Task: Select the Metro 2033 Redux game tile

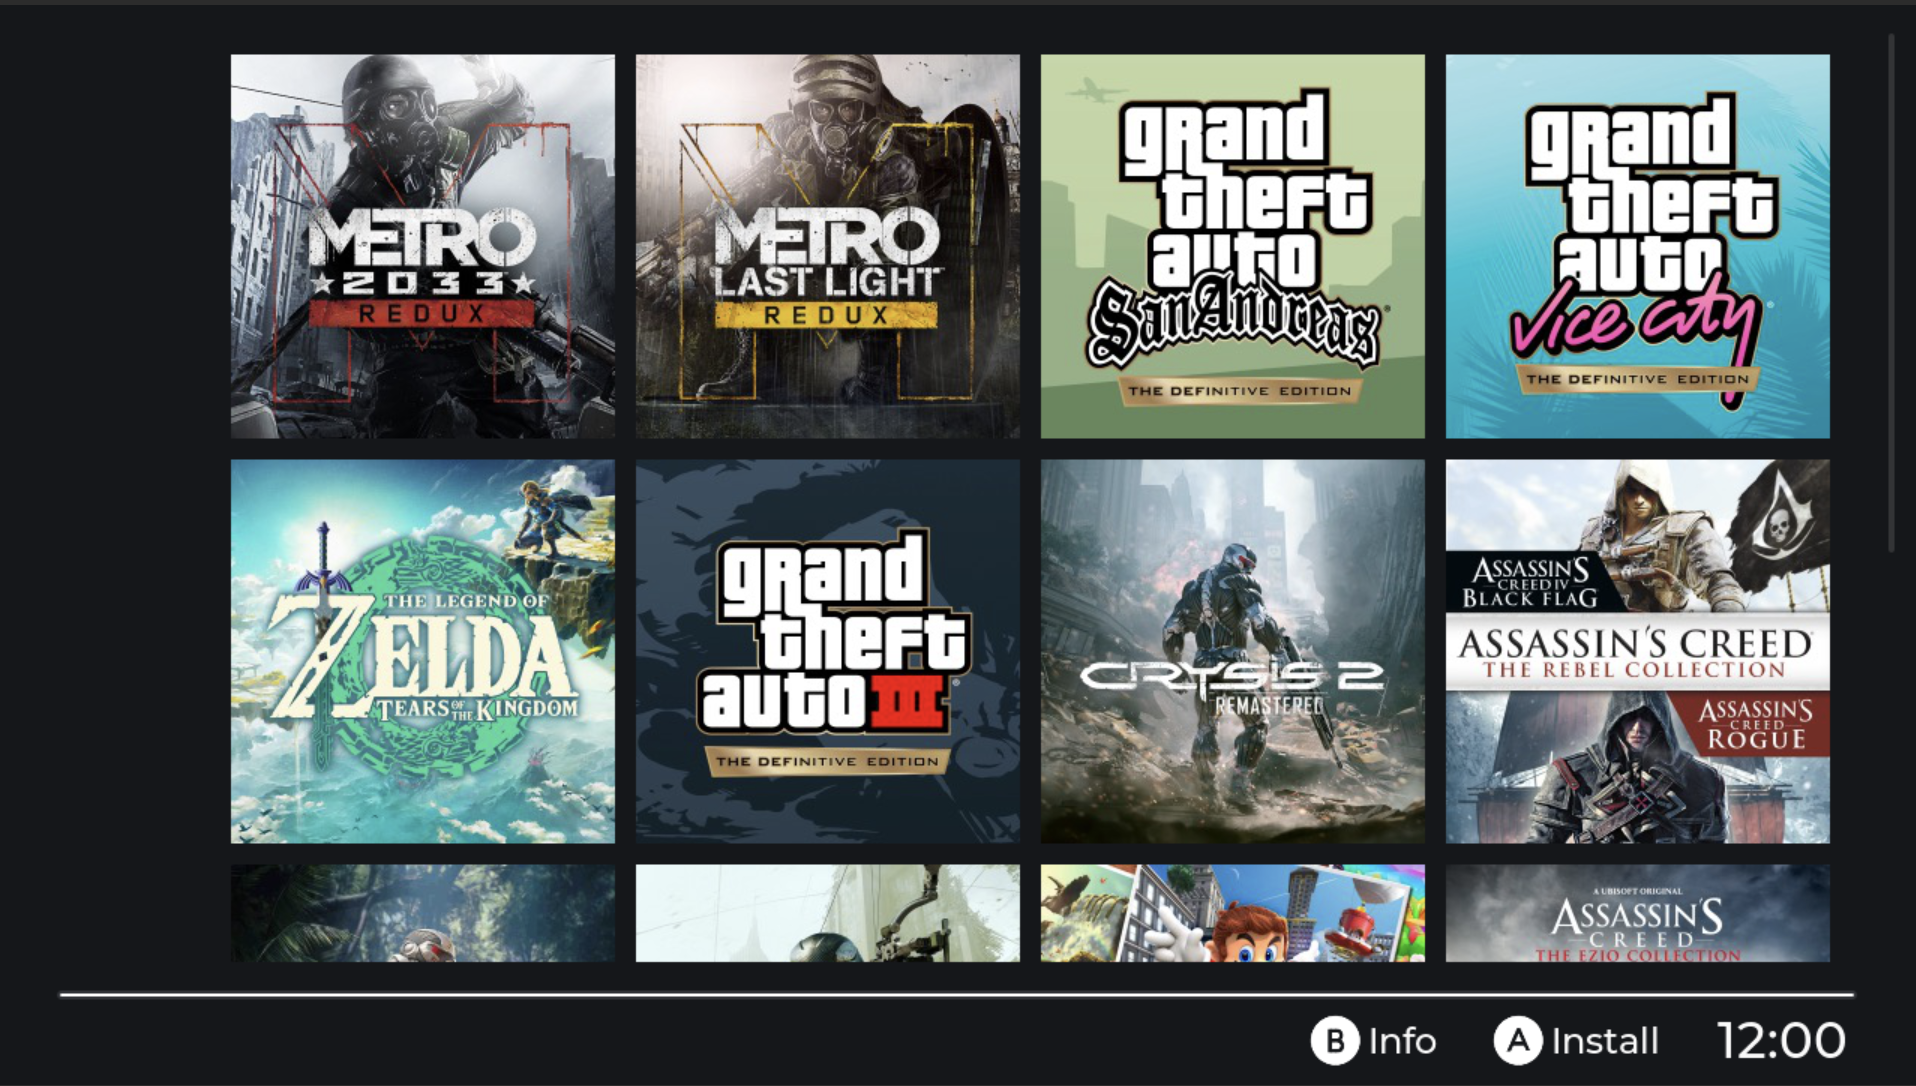Action: 422,246
